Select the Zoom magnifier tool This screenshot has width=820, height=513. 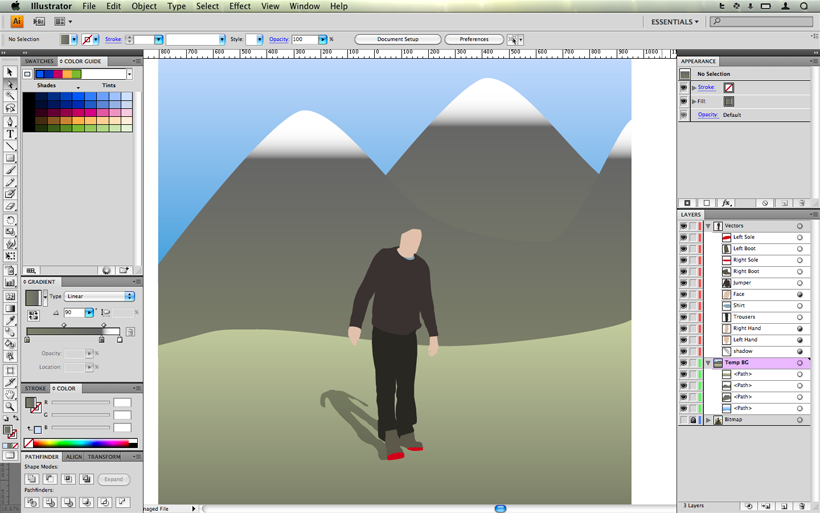click(x=9, y=406)
